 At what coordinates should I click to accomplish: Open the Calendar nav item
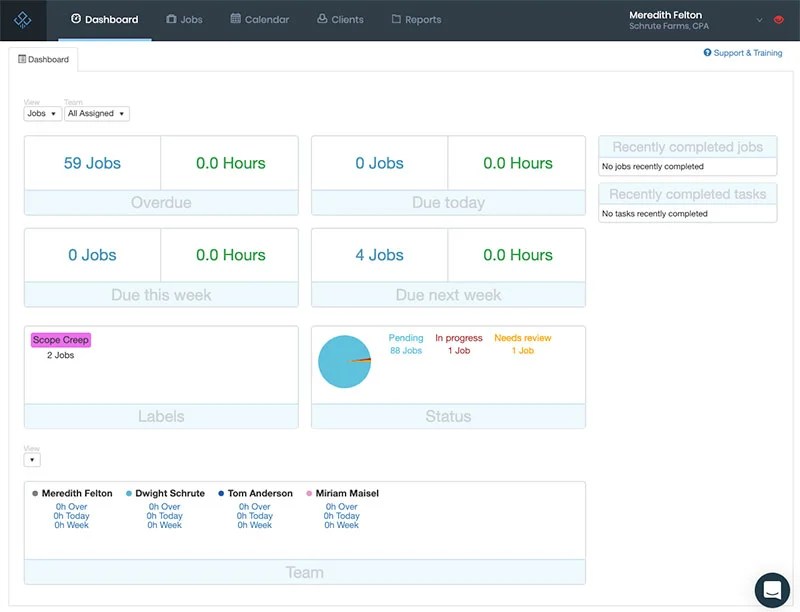(260, 19)
